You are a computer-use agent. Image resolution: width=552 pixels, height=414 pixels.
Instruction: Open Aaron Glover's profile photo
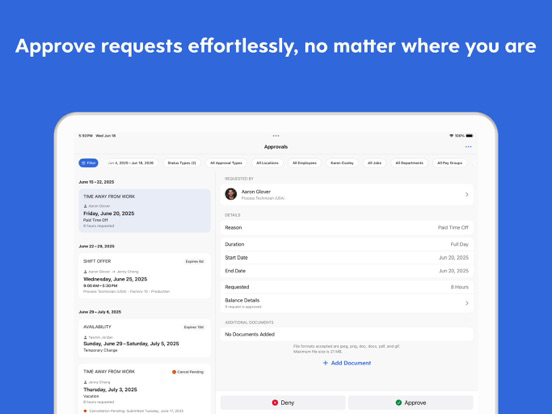[x=231, y=194]
